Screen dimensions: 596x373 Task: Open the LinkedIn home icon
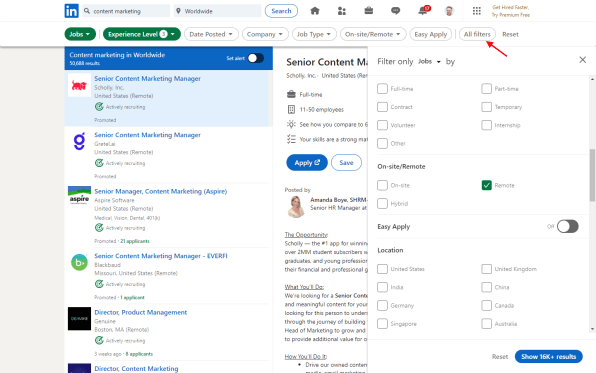click(315, 11)
